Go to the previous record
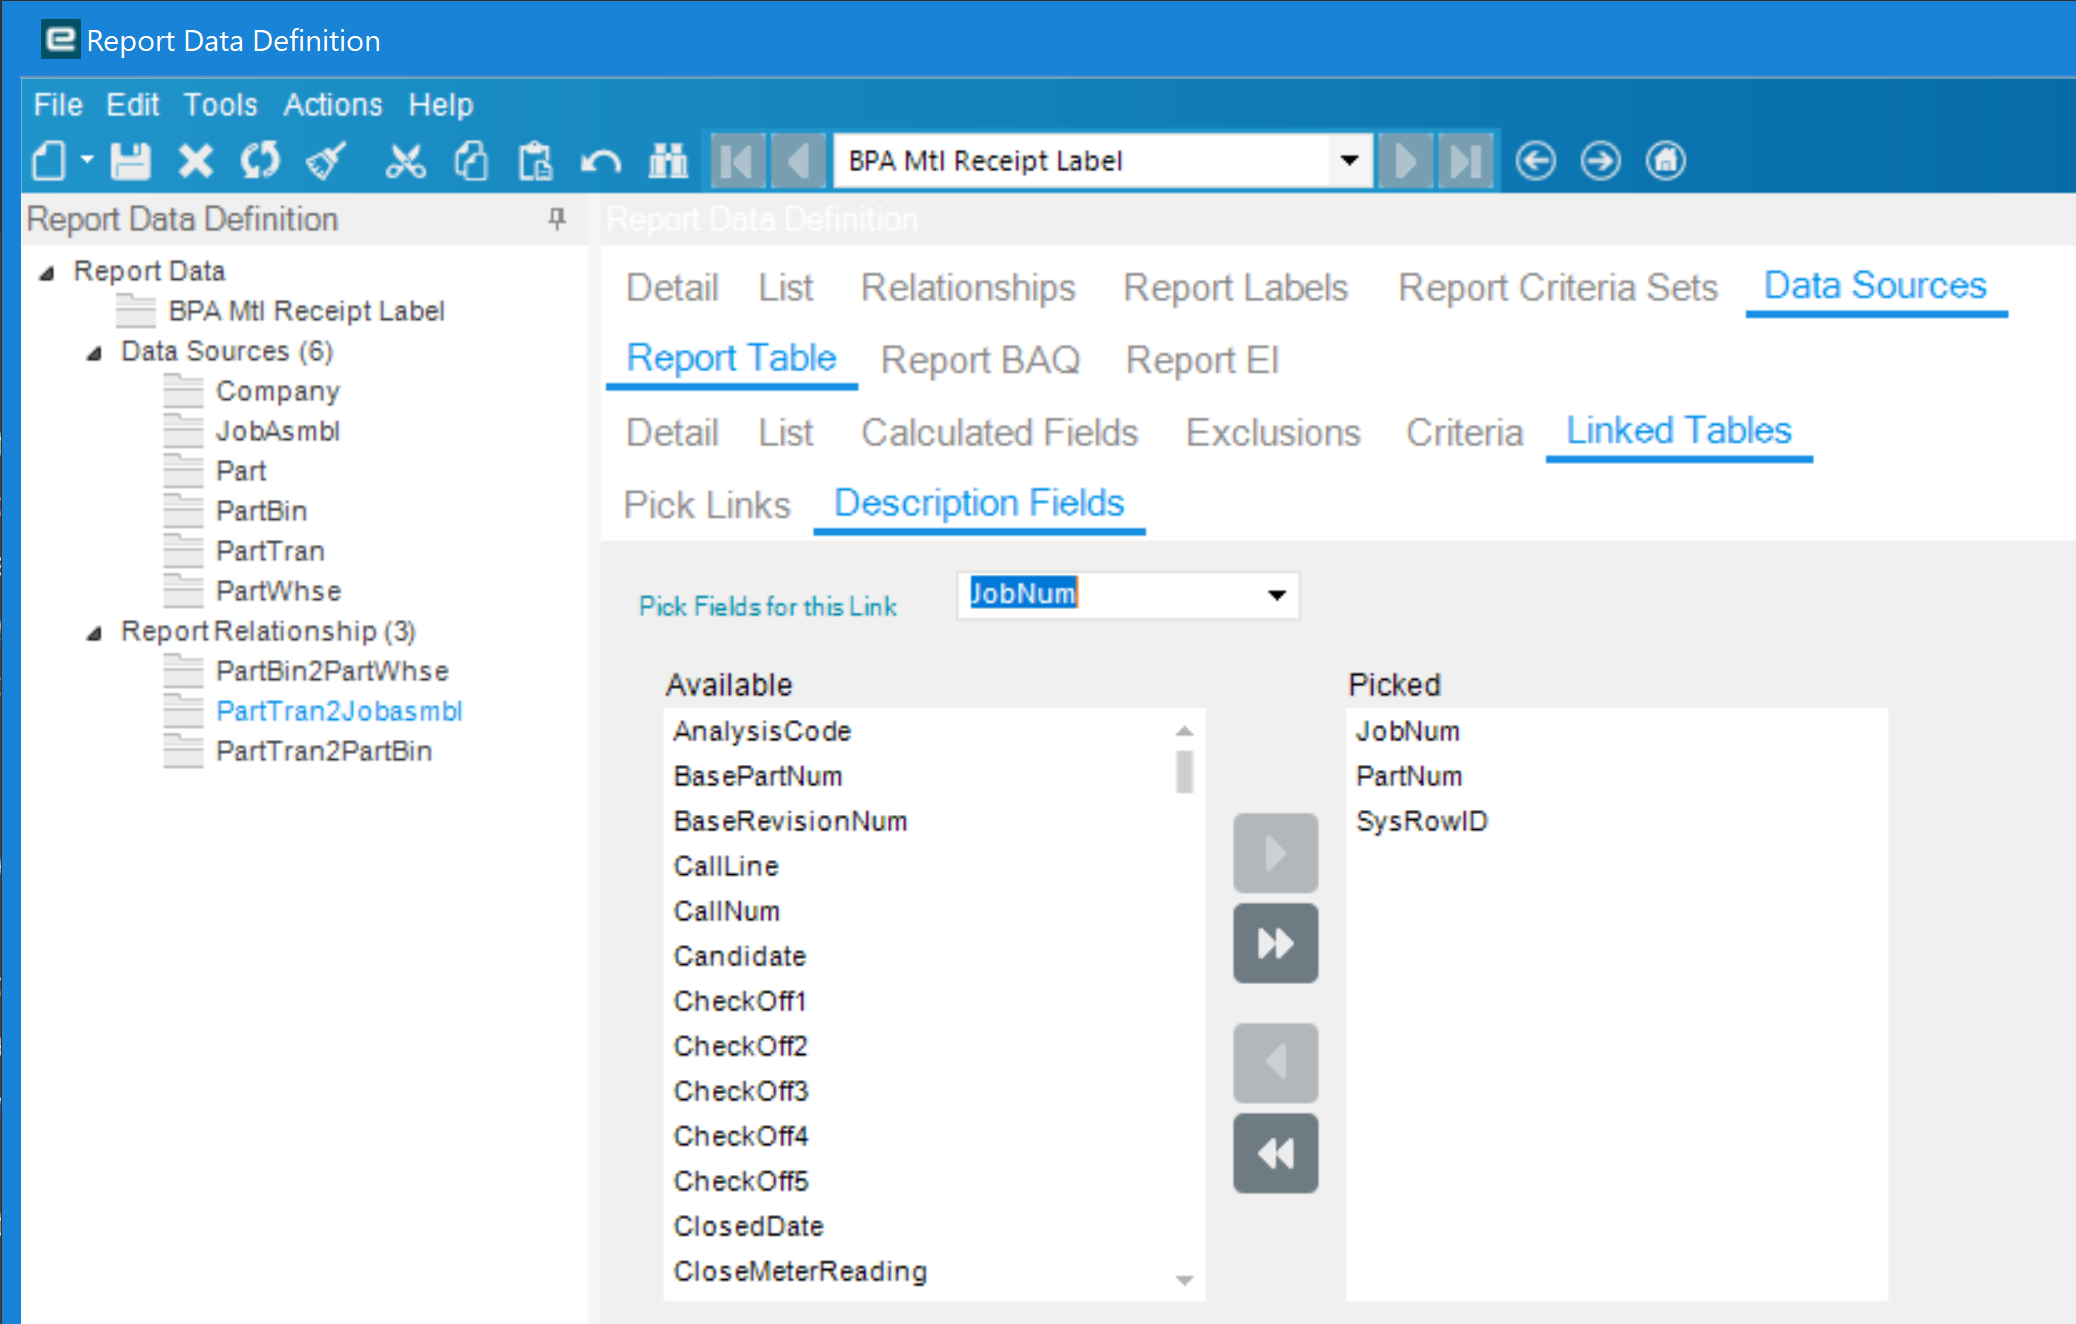 click(x=798, y=161)
